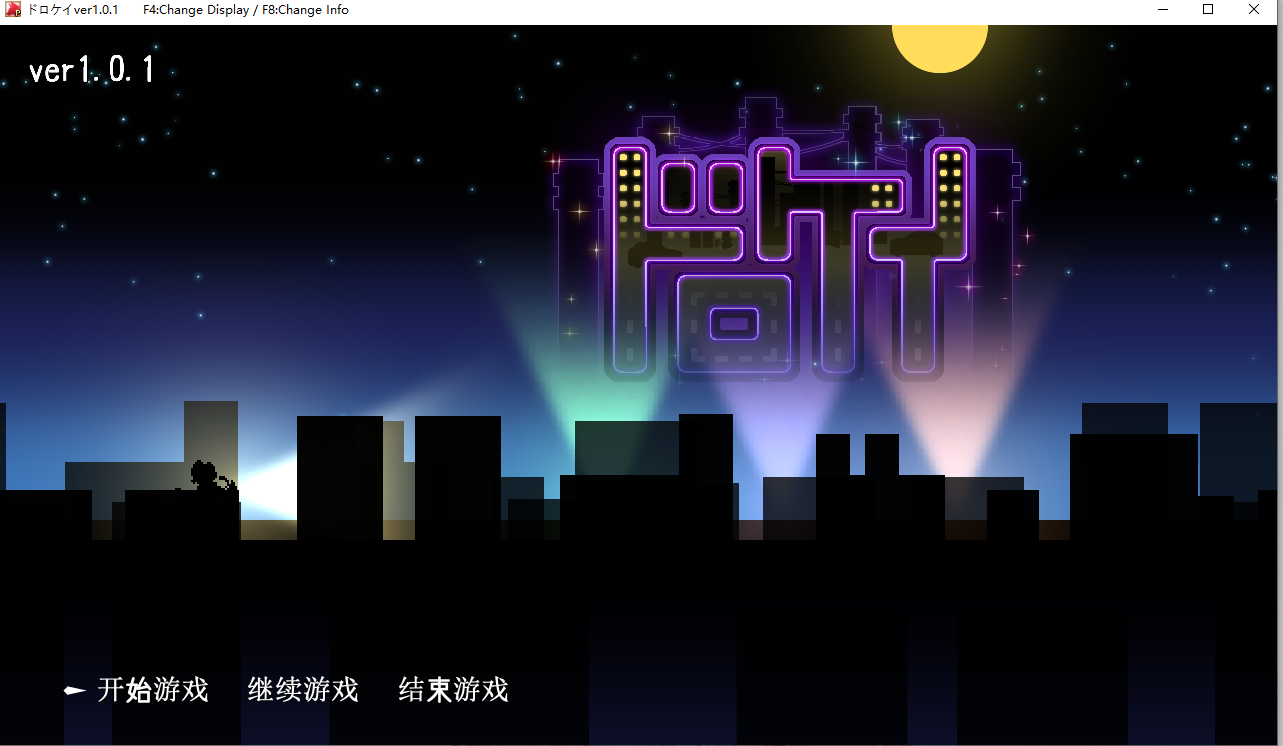The image size is (1283, 746).
Task: Click the small neon window inside the logo
Action: click(x=733, y=320)
